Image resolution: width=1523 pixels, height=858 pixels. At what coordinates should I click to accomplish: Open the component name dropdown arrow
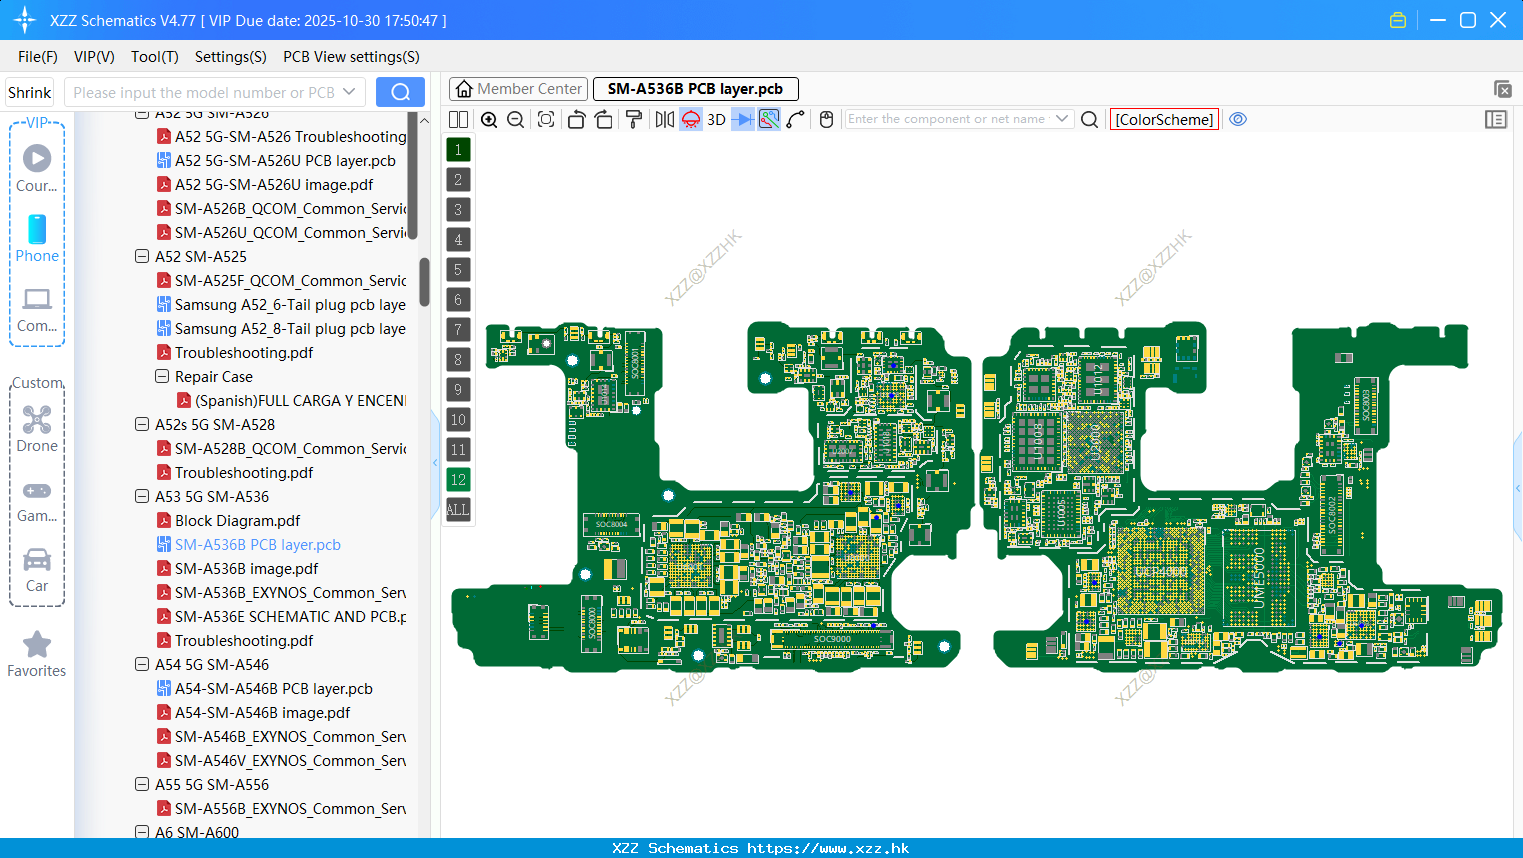(x=1062, y=119)
